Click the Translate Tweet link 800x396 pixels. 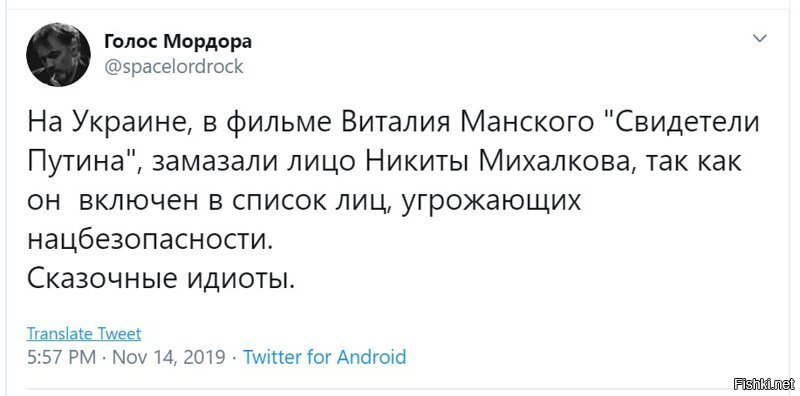click(x=84, y=334)
